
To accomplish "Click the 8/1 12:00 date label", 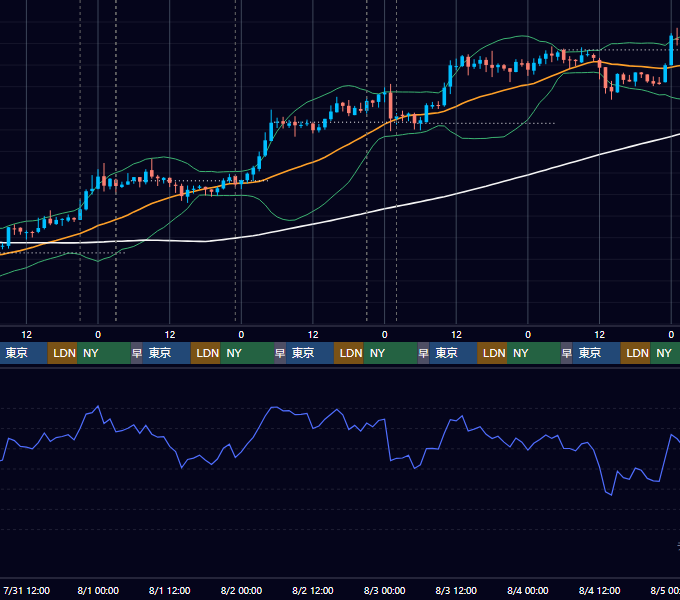I will click(170, 590).
